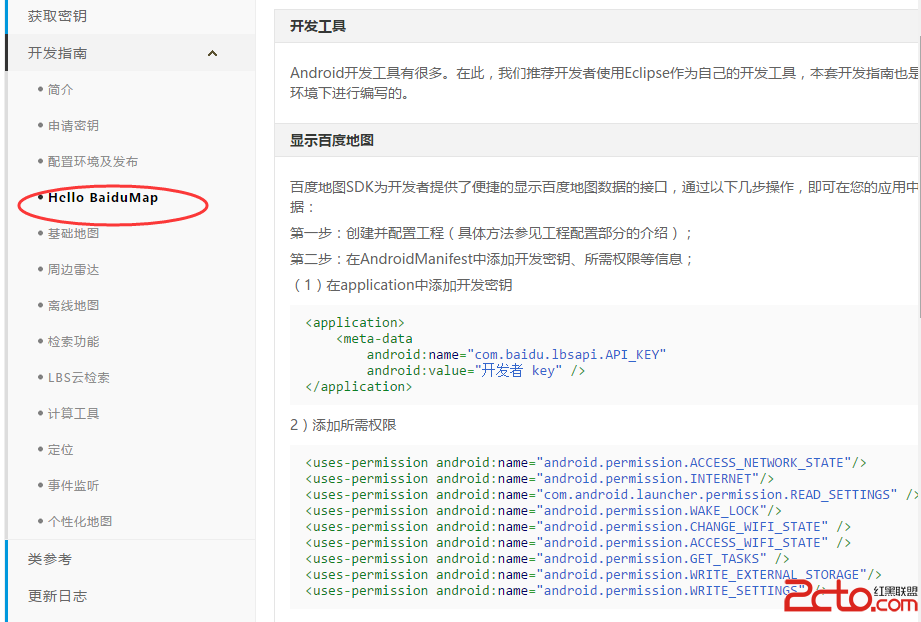
Task: Navigate to 事件监听 section
Action: [x=73, y=485]
